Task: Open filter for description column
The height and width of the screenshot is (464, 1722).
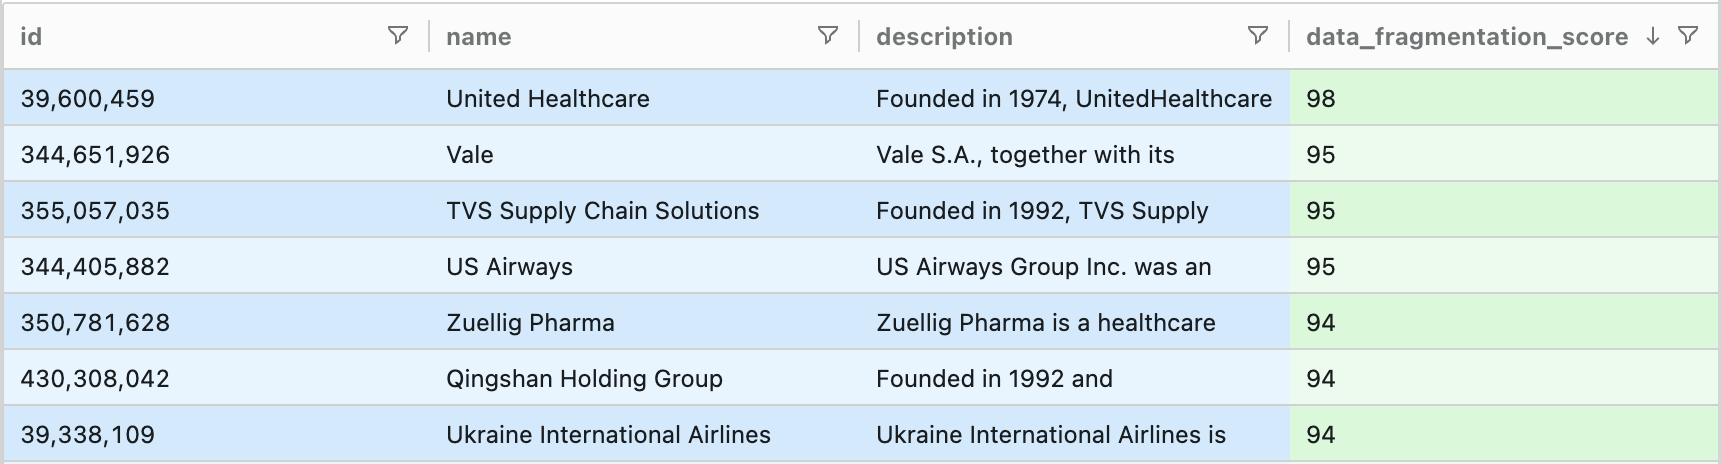Action: [x=1257, y=36]
